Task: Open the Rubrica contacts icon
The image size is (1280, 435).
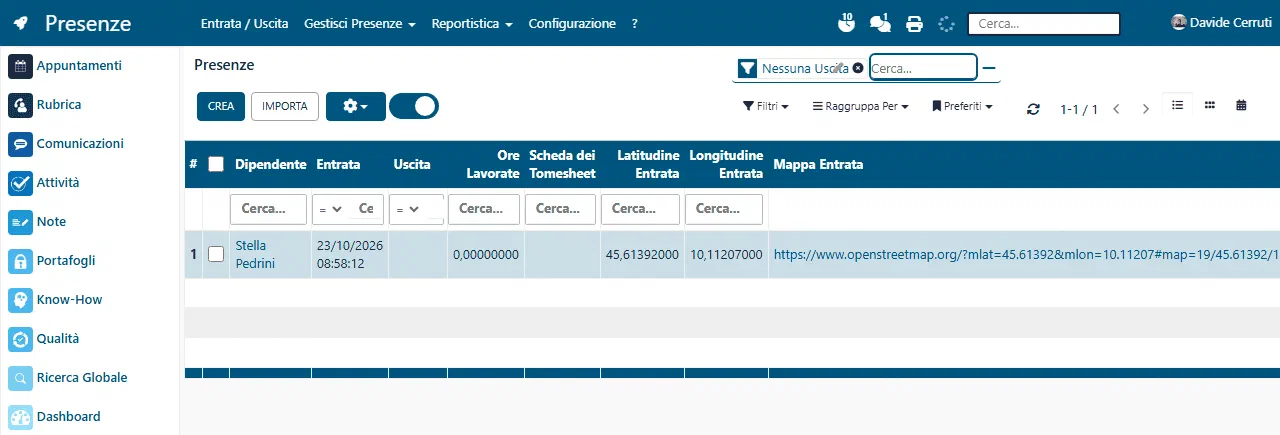Action: (20, 105)
